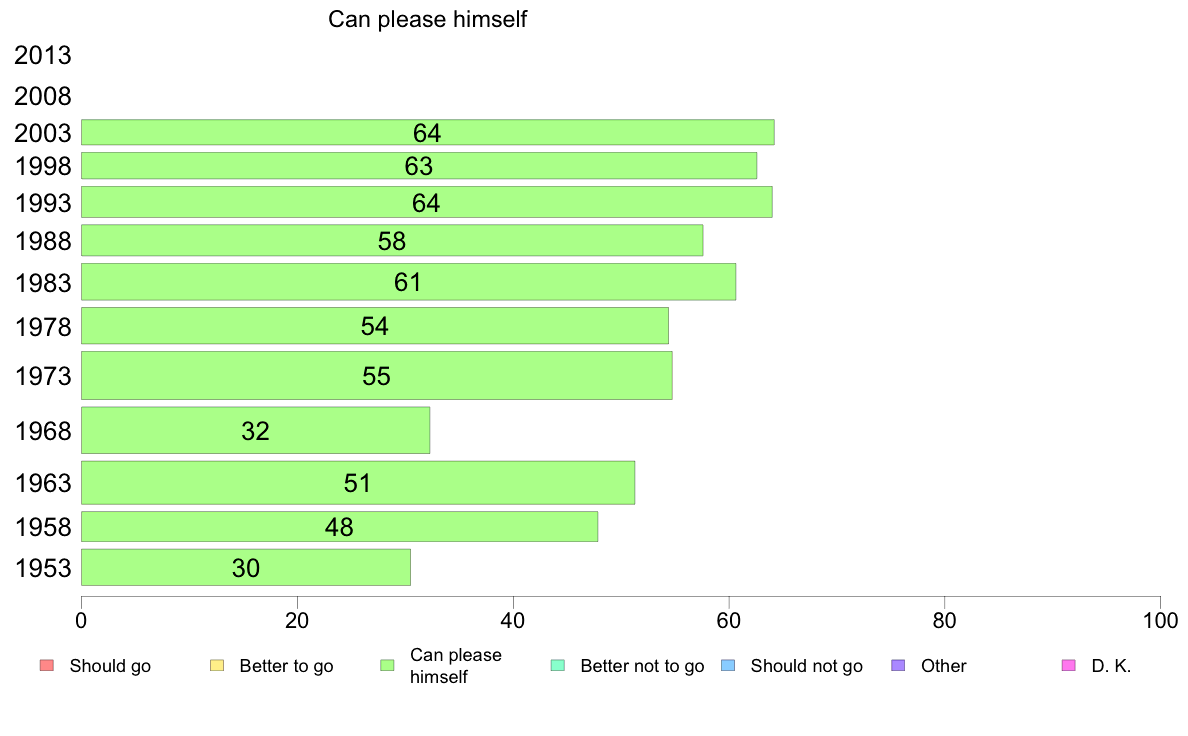1188x736 pixels.
Task: Click the 100 tick on the x-axis
Action: coord(1160,621)
